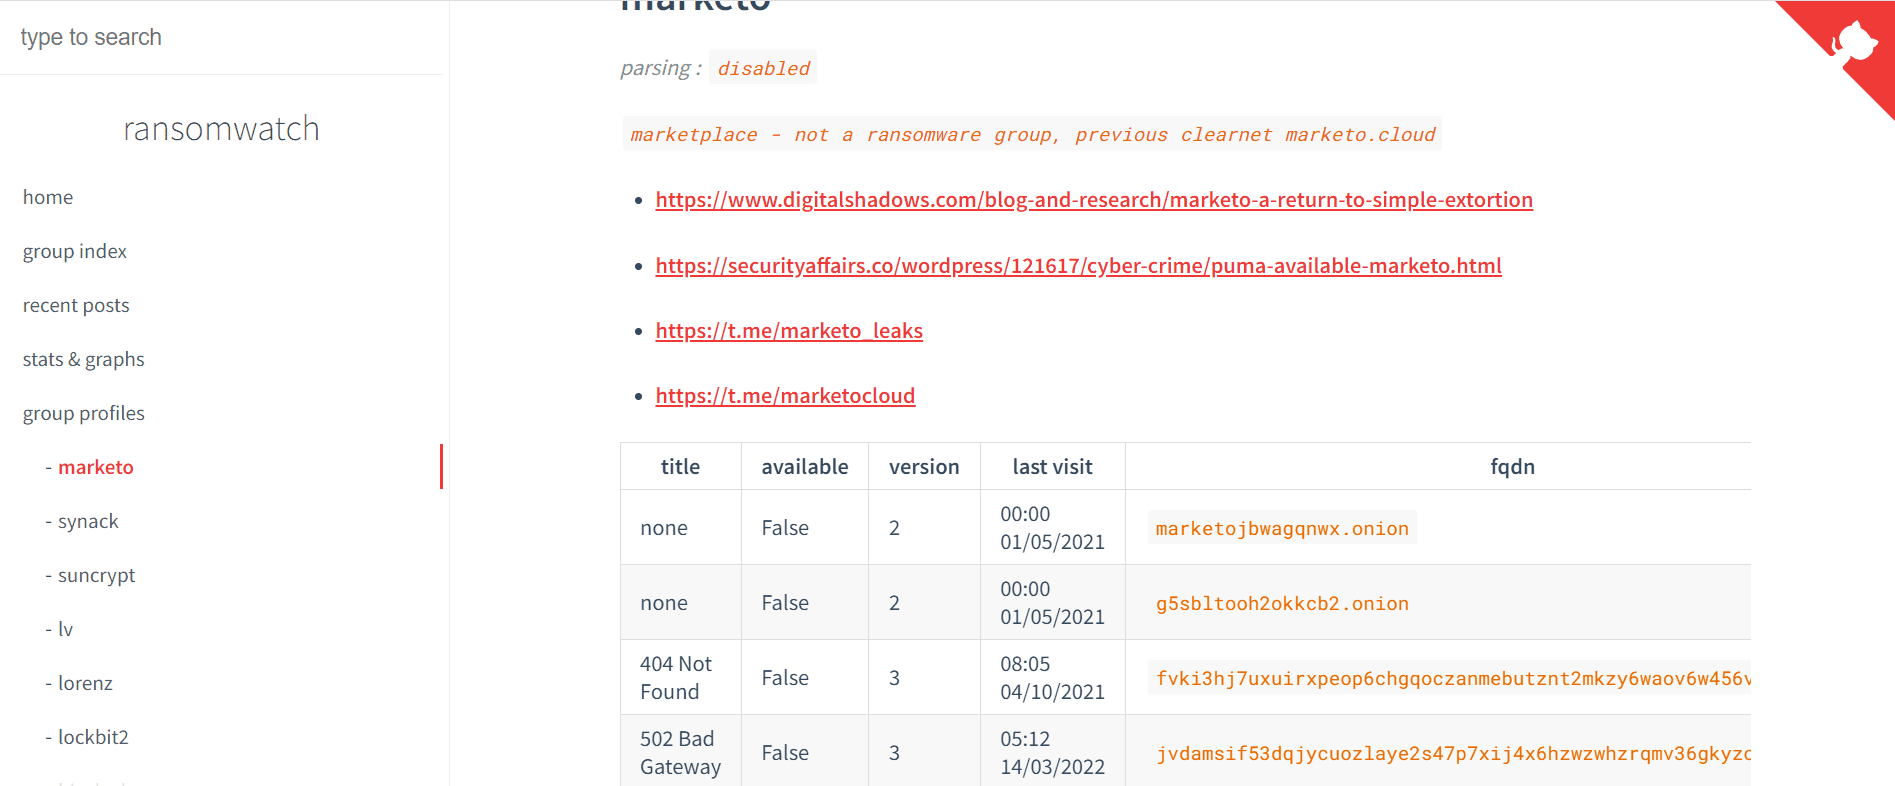
Task: Click the 'marketplace - not a ransomware group' note
Action: pos(1032,134)
